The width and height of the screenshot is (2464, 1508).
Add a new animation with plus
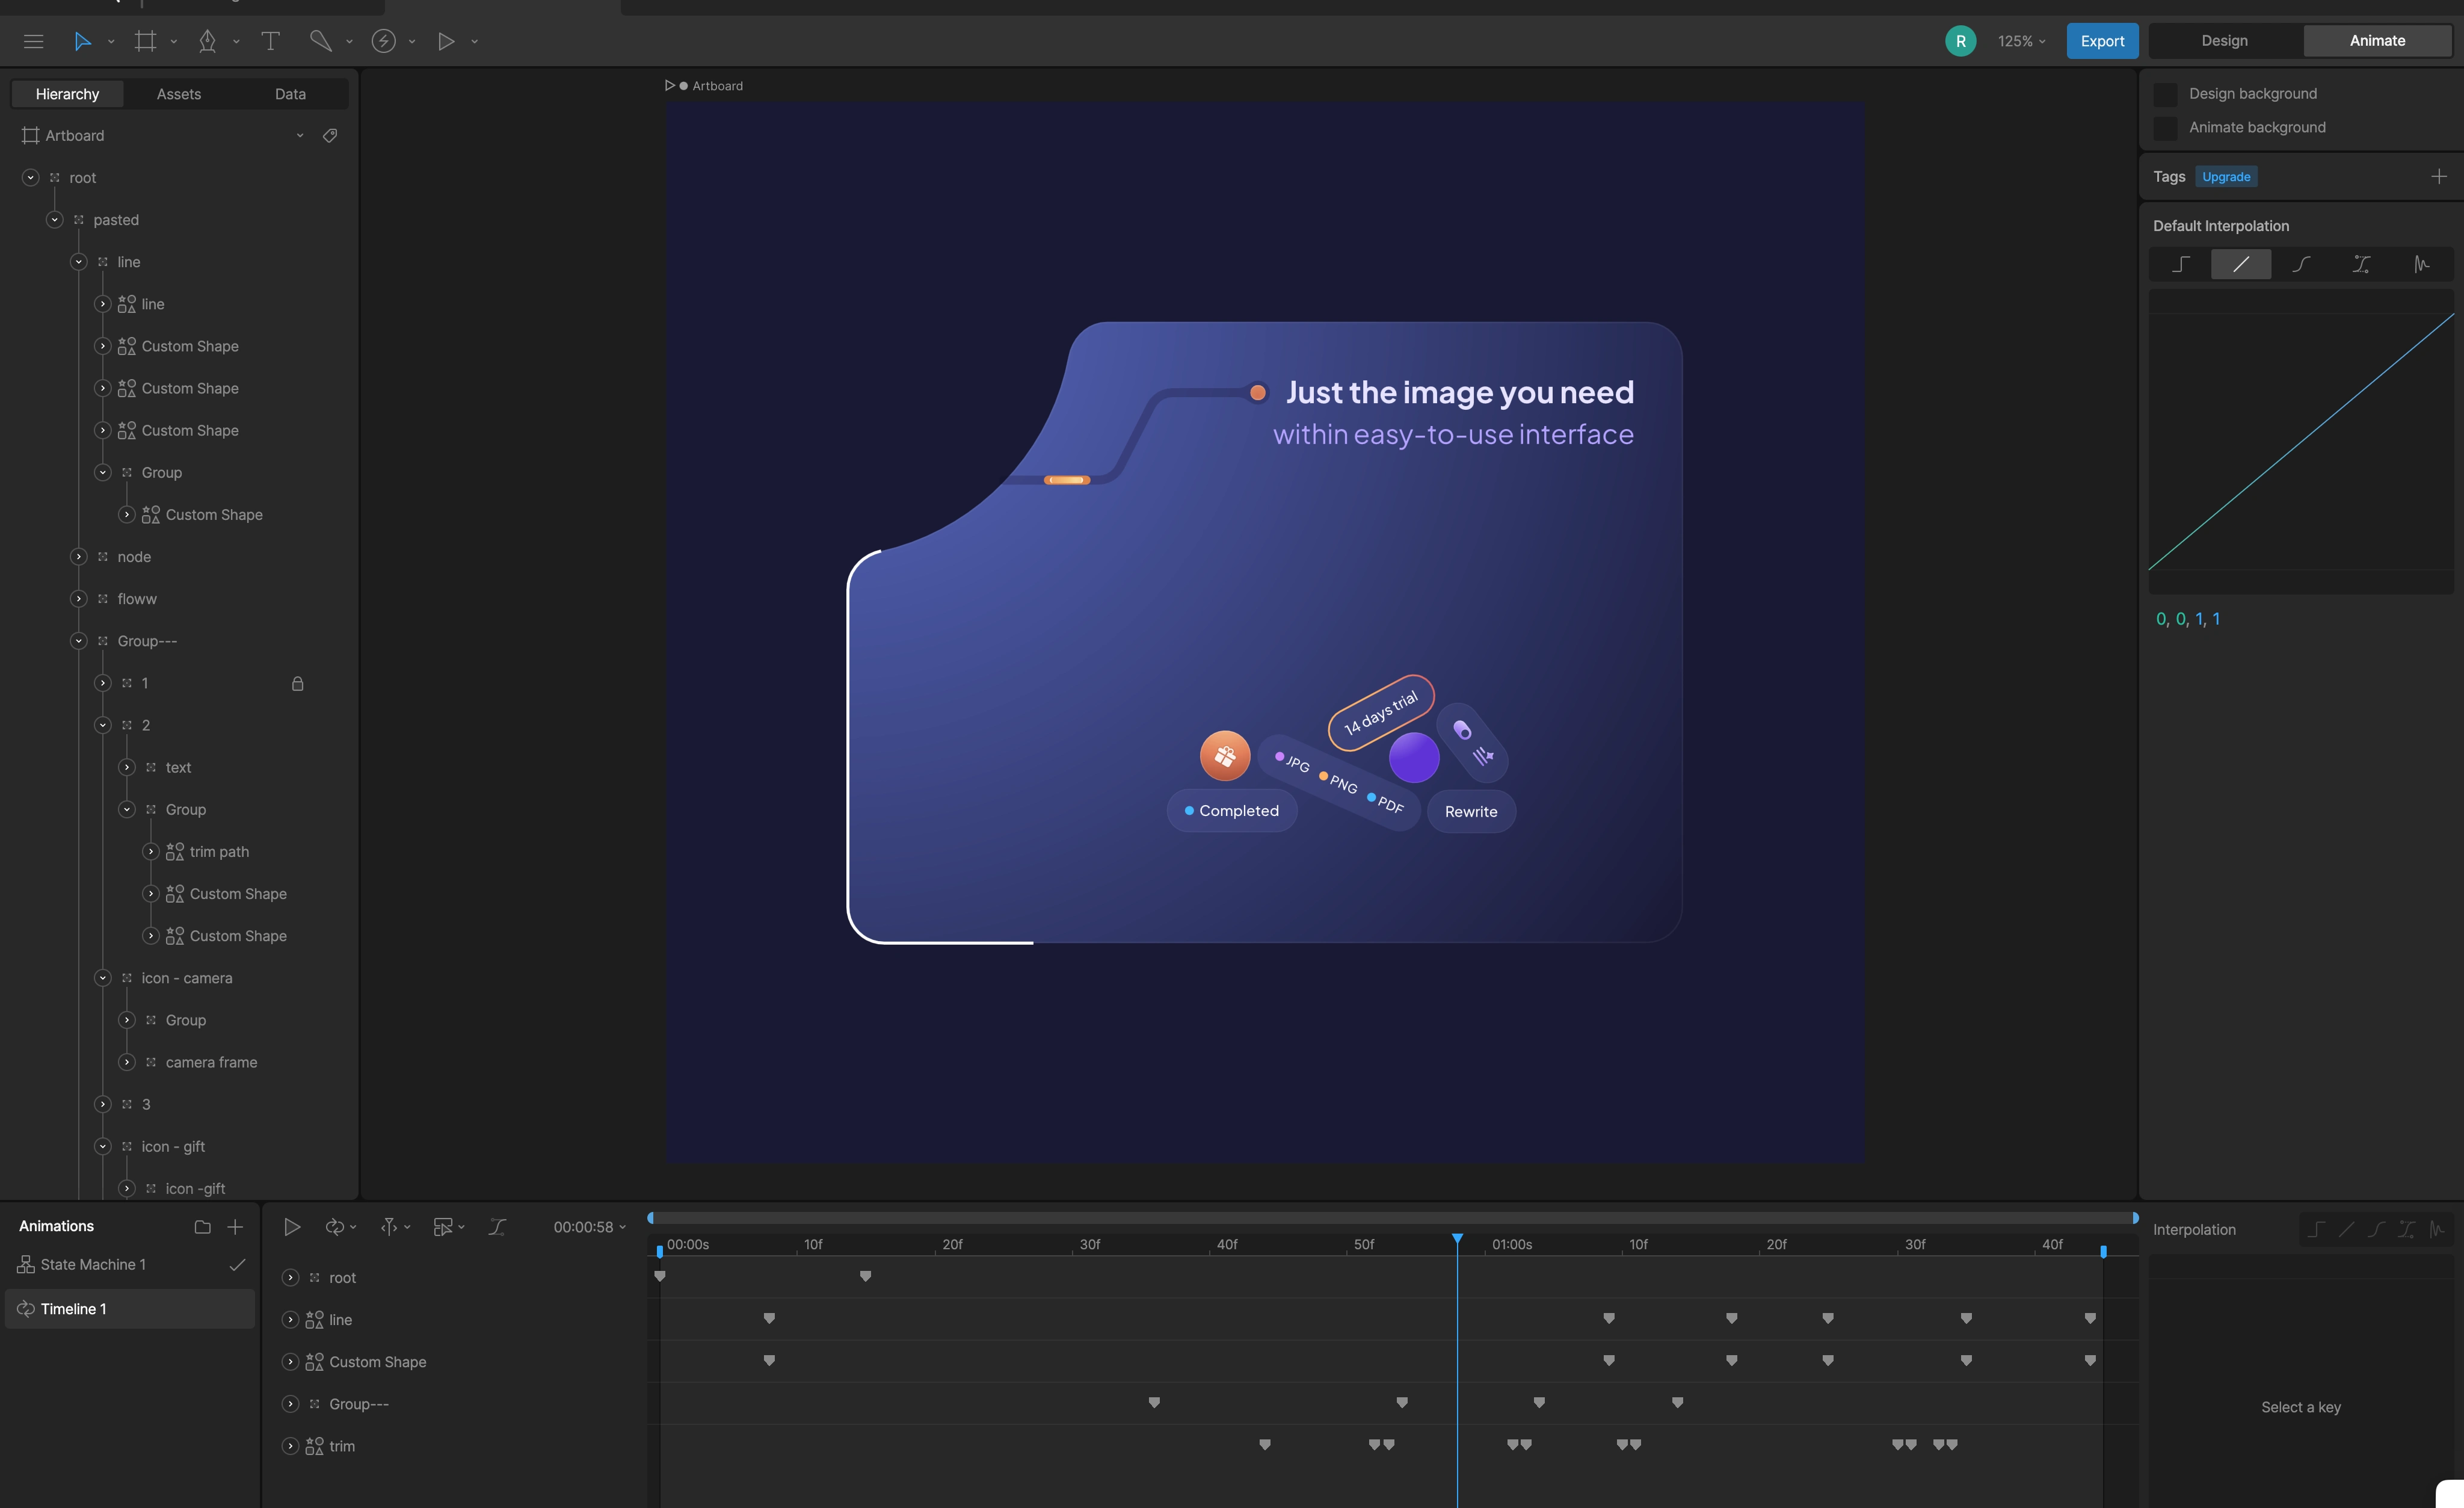(x=235, y=1227)
